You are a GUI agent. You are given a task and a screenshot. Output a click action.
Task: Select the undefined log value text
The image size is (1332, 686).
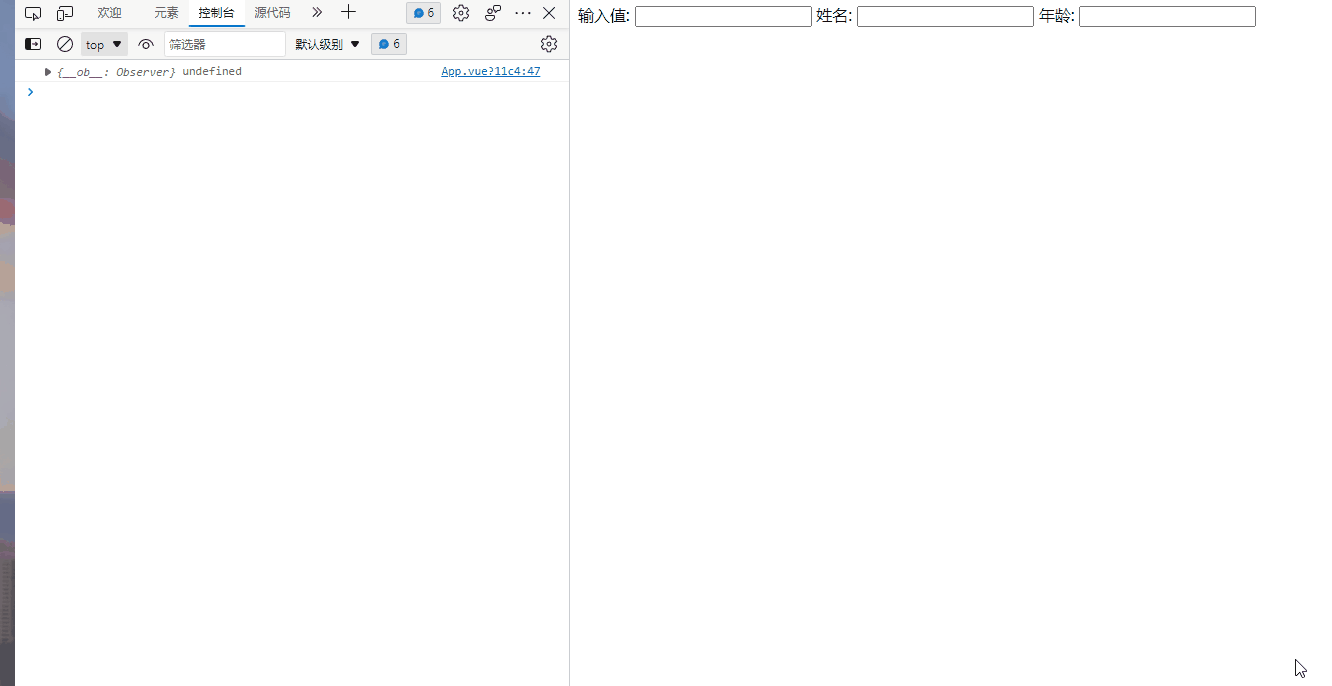point(212,72)
